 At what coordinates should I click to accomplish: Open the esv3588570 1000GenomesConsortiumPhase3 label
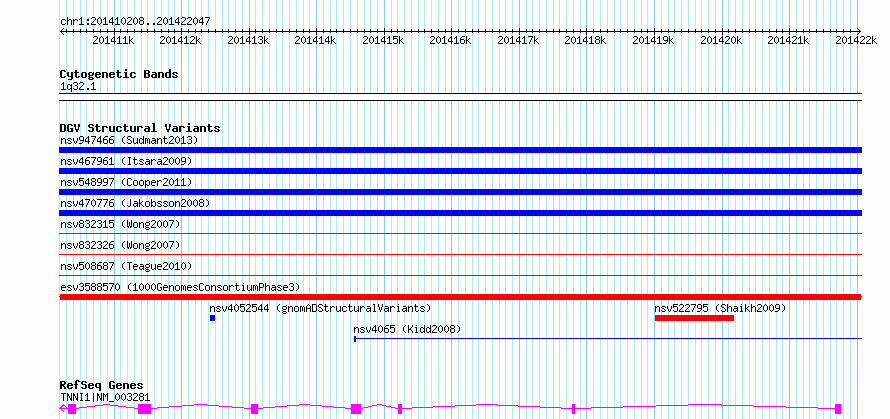[180, 287]
